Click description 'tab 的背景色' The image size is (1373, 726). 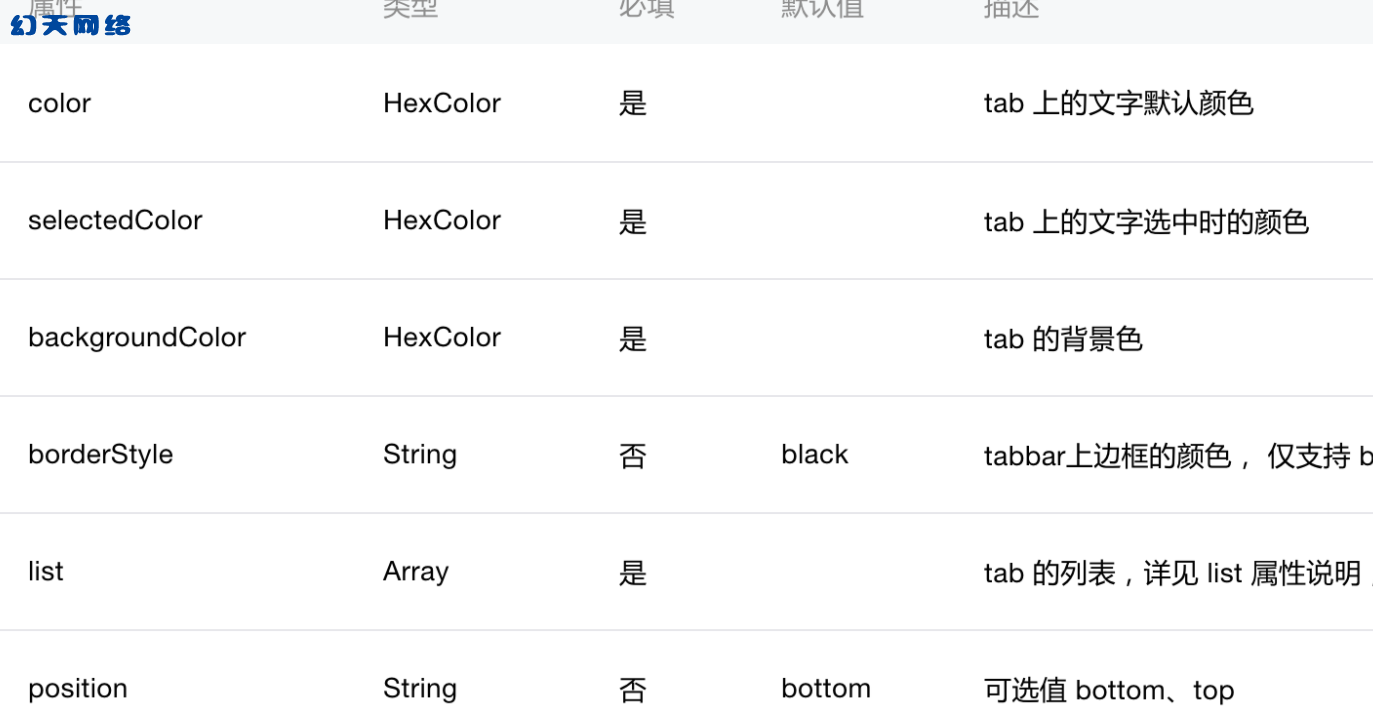tap(1063, 339)
